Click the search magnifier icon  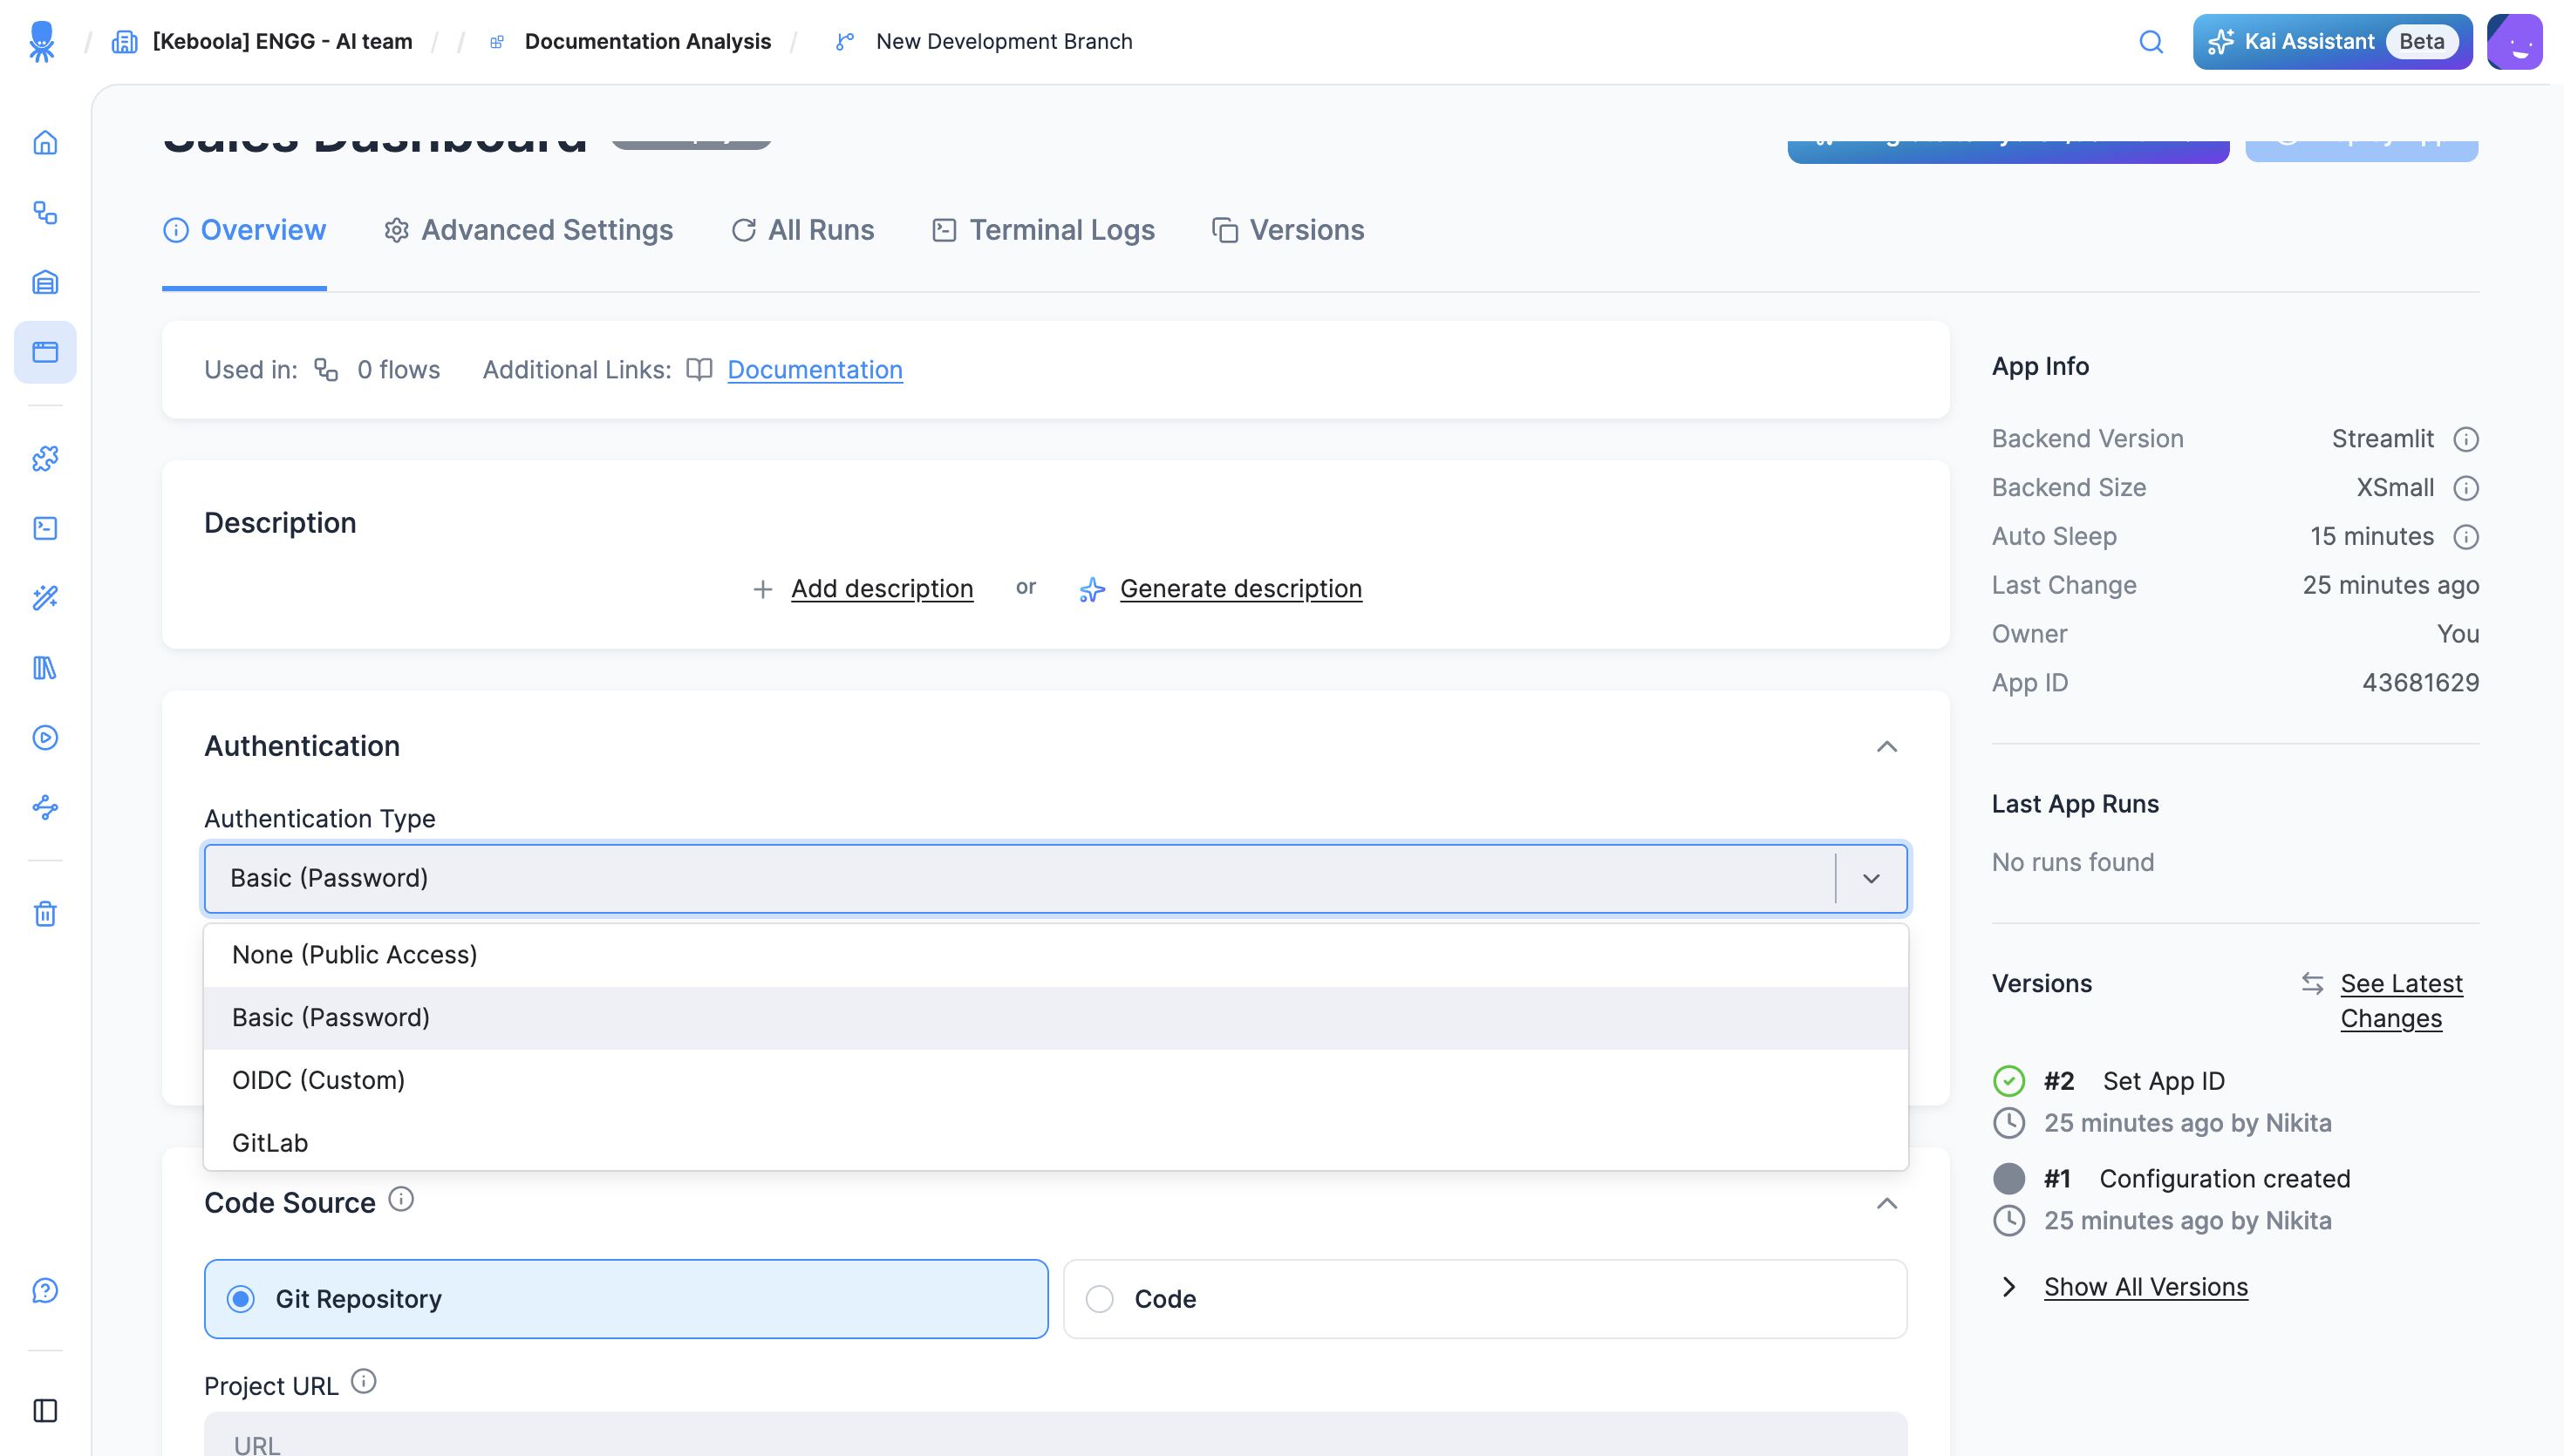point(2151,42)
